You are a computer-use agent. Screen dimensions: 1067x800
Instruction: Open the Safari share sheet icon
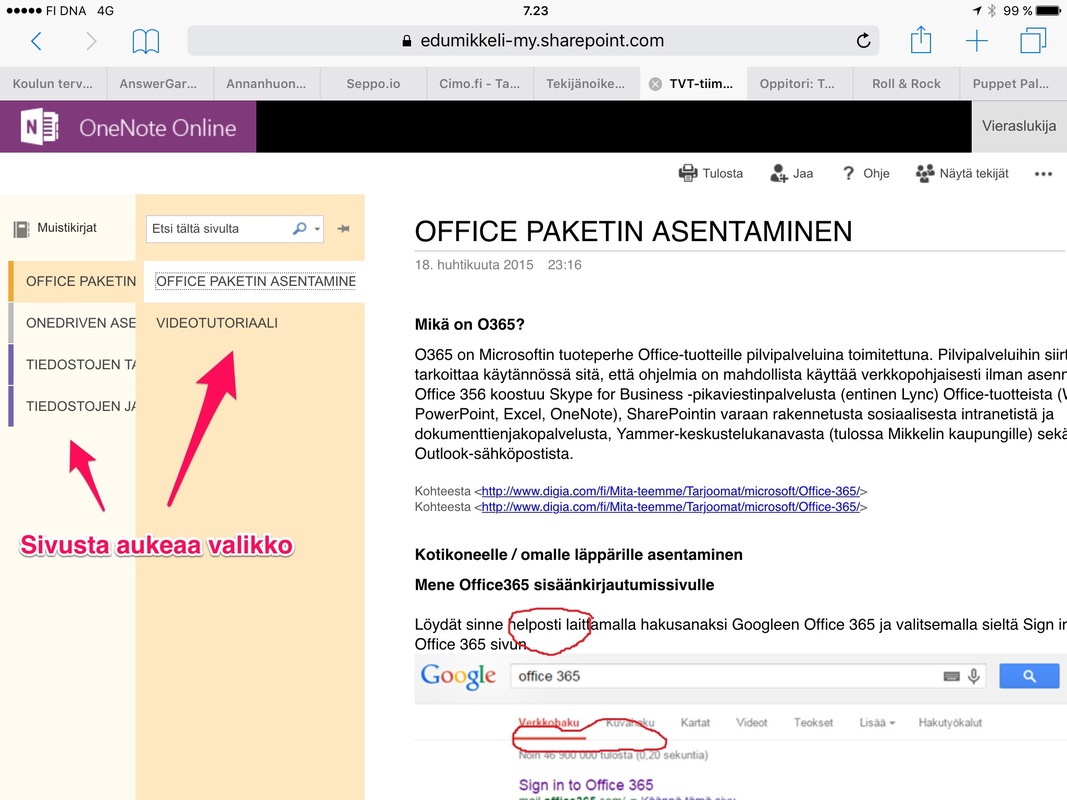[921, 41]
